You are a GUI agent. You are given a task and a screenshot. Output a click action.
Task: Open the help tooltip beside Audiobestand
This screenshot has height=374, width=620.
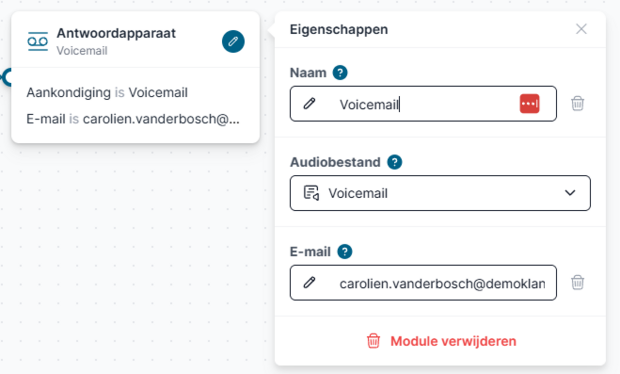tap(394, 162)
